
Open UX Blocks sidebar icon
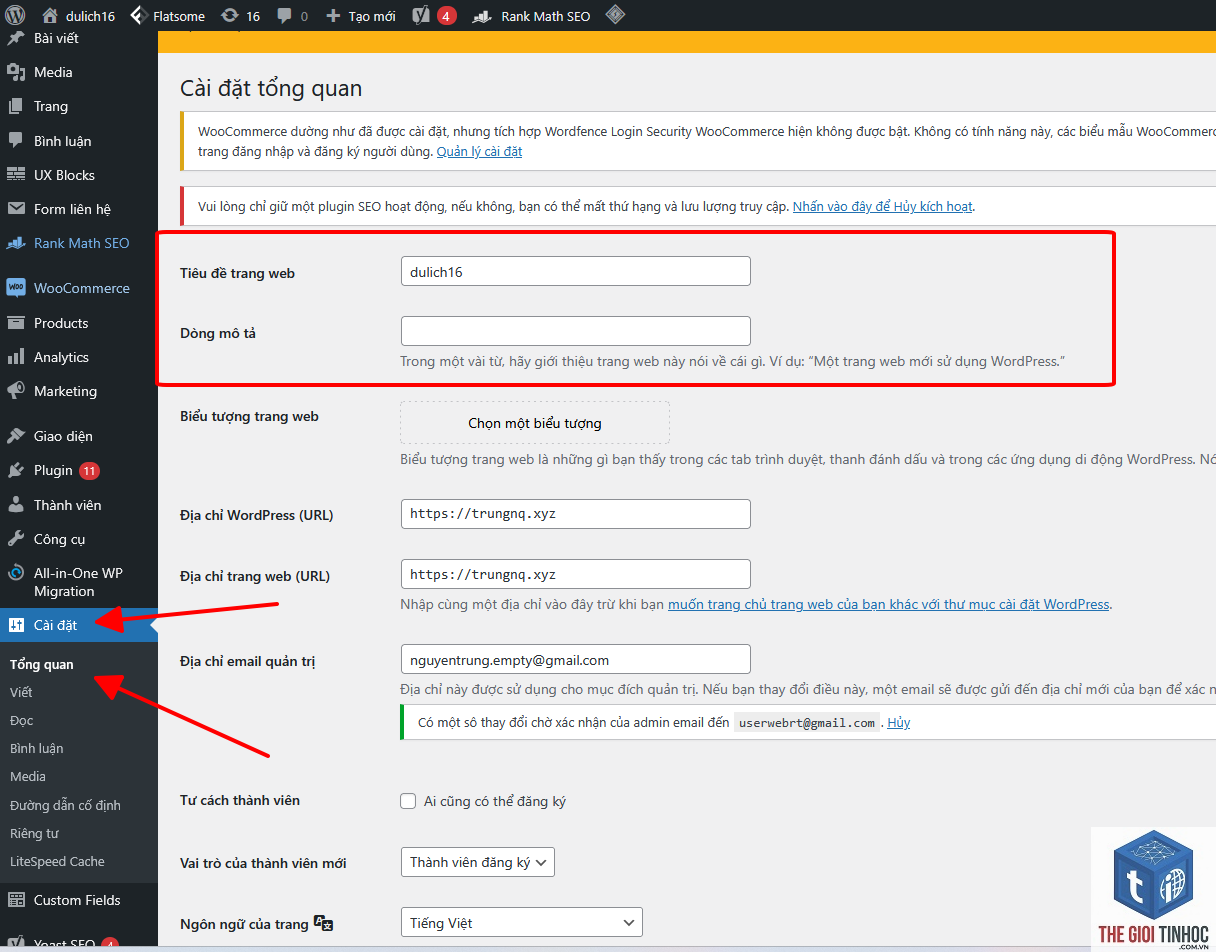click(15, 175)
